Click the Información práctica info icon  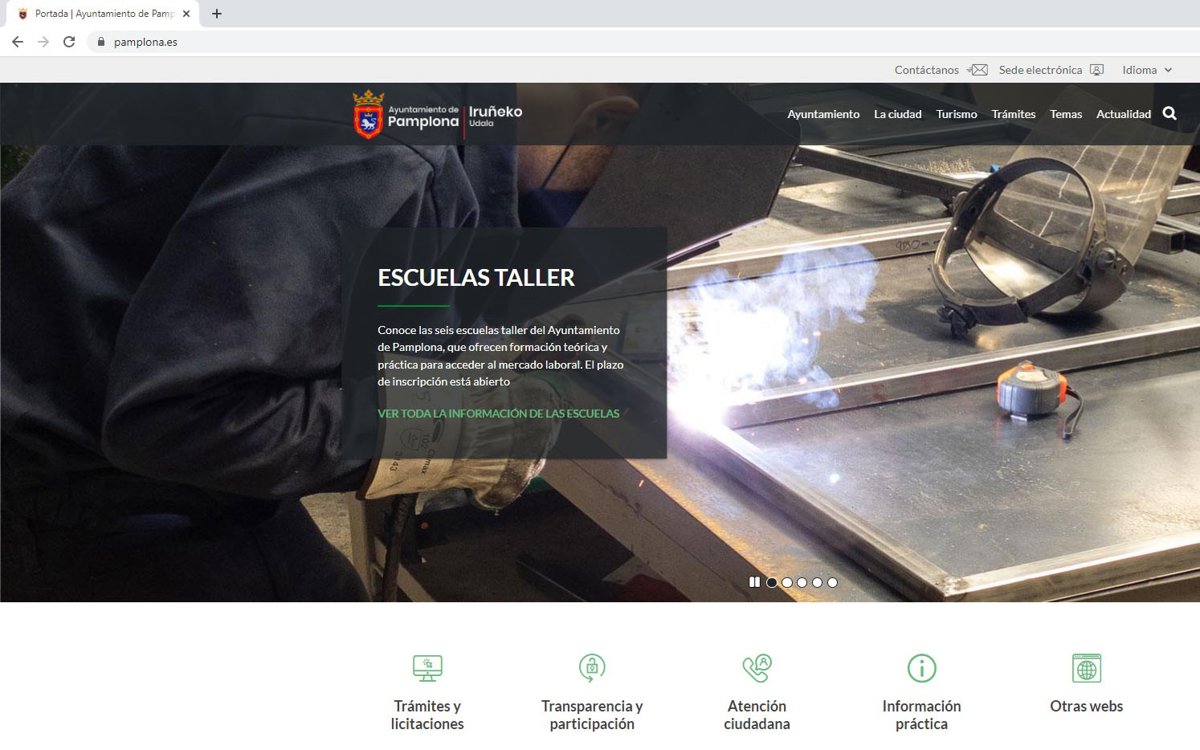(x=921, y=668)
